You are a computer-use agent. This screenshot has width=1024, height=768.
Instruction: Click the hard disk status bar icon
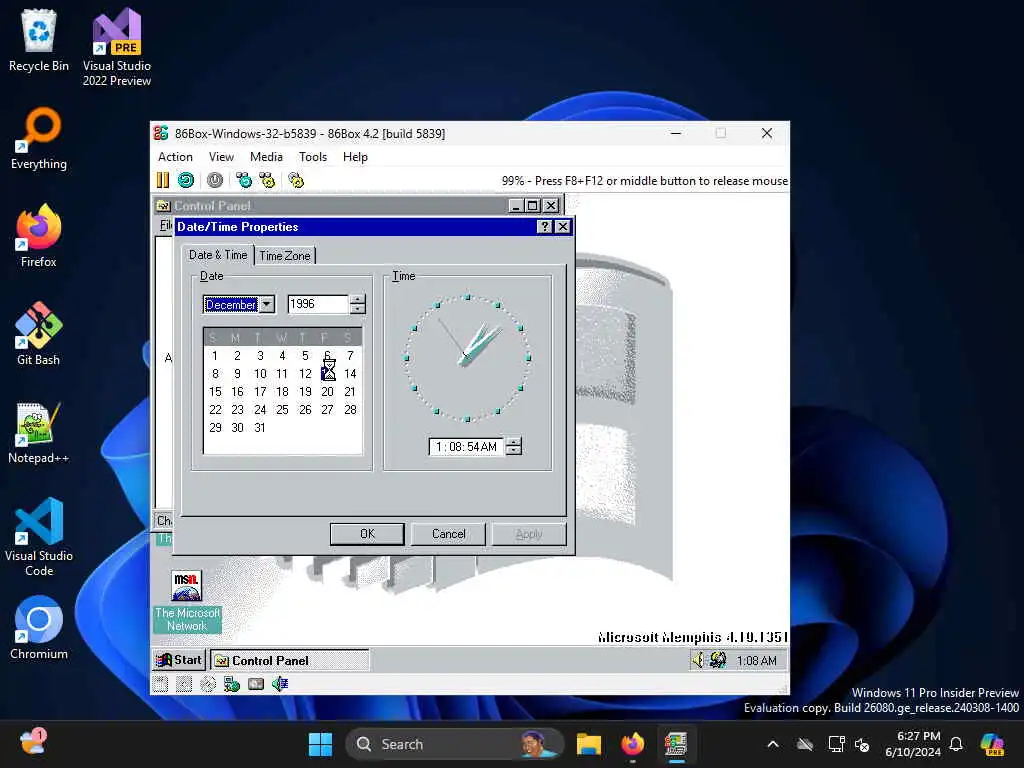click(x=256, y=684)
